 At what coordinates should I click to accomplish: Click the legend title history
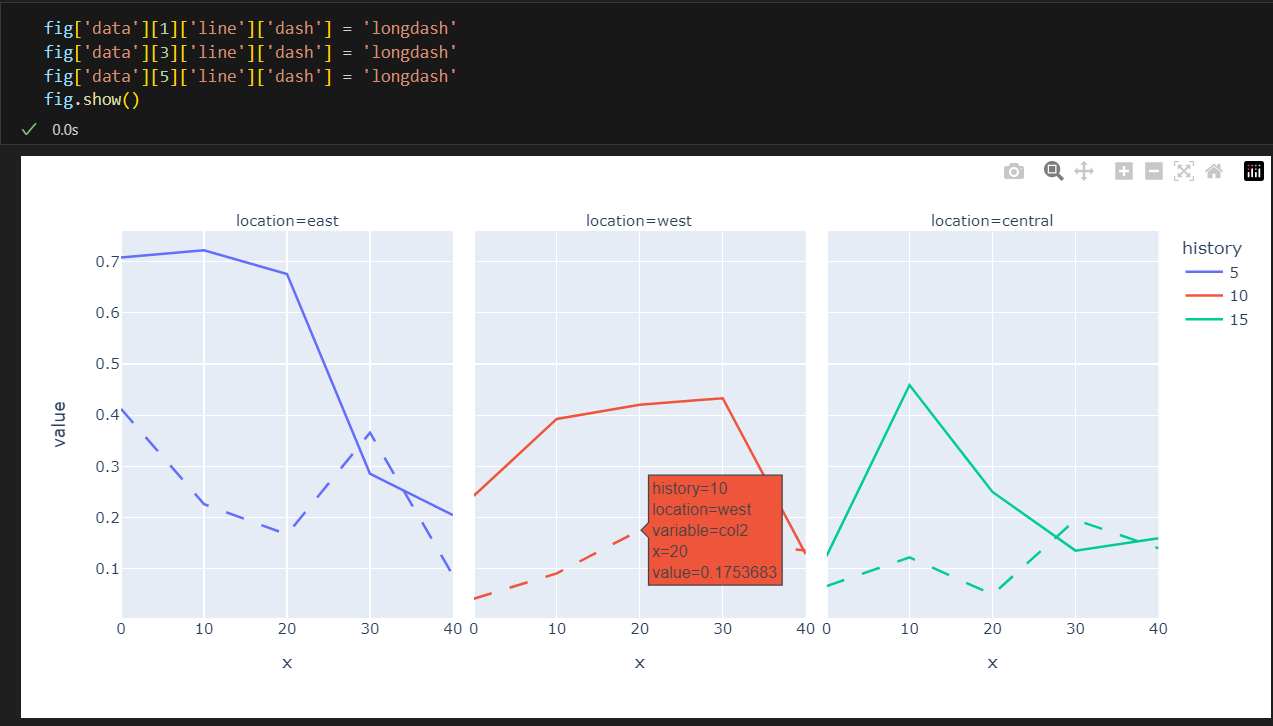click(1211, 248)
